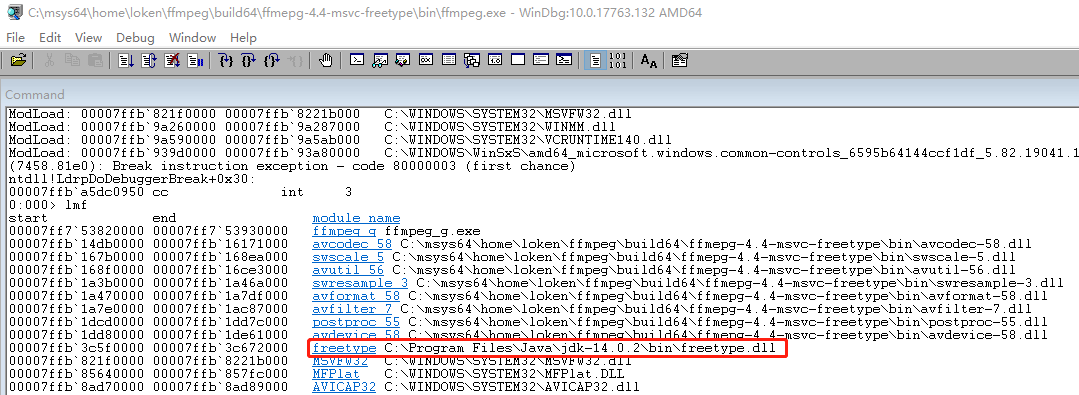Click the AVICAP32 module link
Image resolution: width=1079 pixels, height=395 pixels.
344,387
